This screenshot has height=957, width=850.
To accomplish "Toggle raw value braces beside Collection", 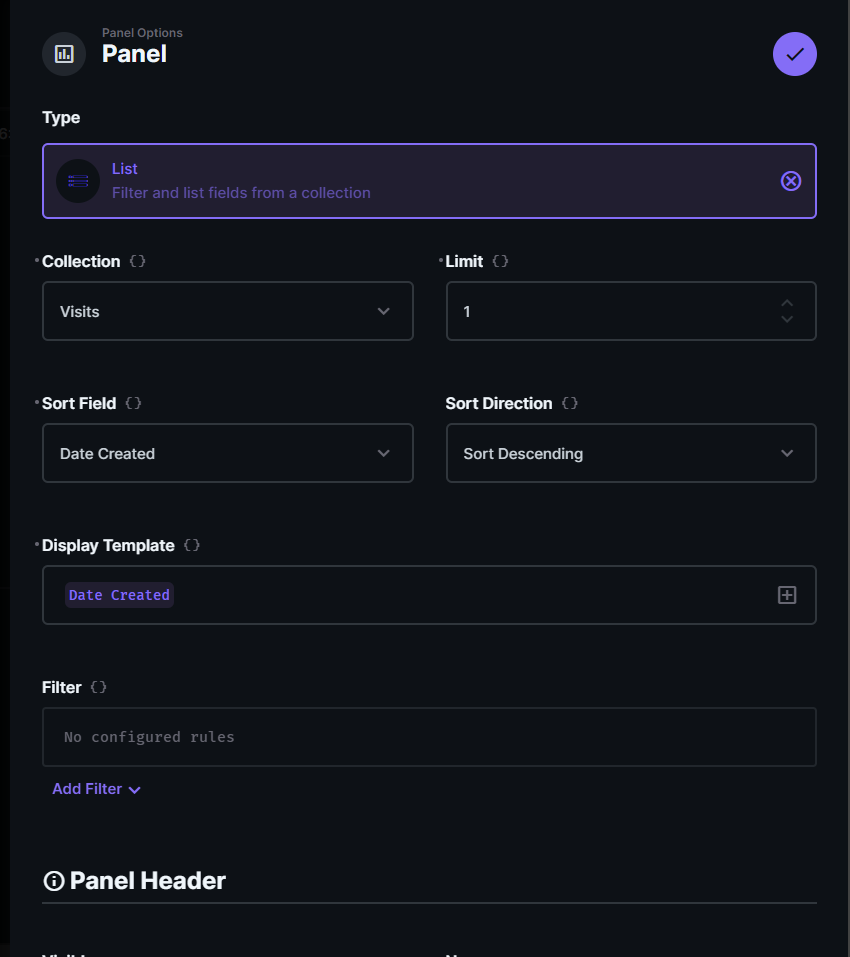I will [138, 261].
